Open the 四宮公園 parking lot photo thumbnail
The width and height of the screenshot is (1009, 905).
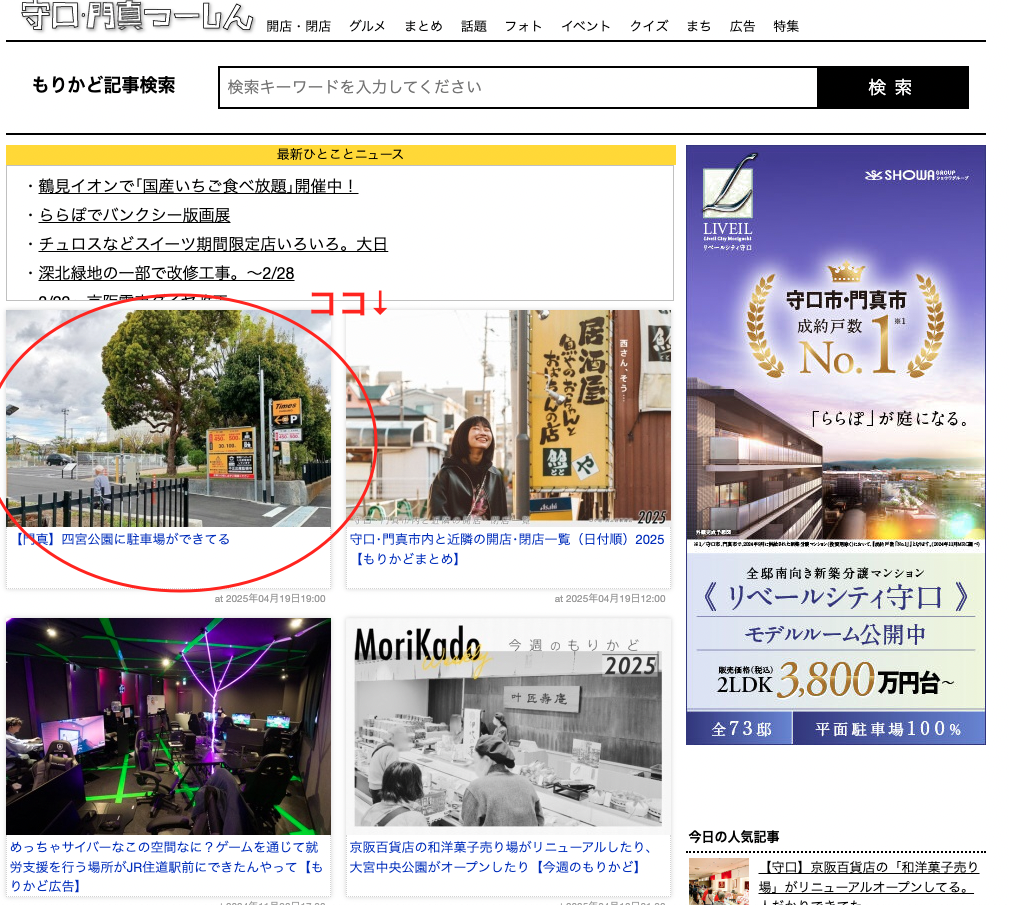tap(169, 418)
